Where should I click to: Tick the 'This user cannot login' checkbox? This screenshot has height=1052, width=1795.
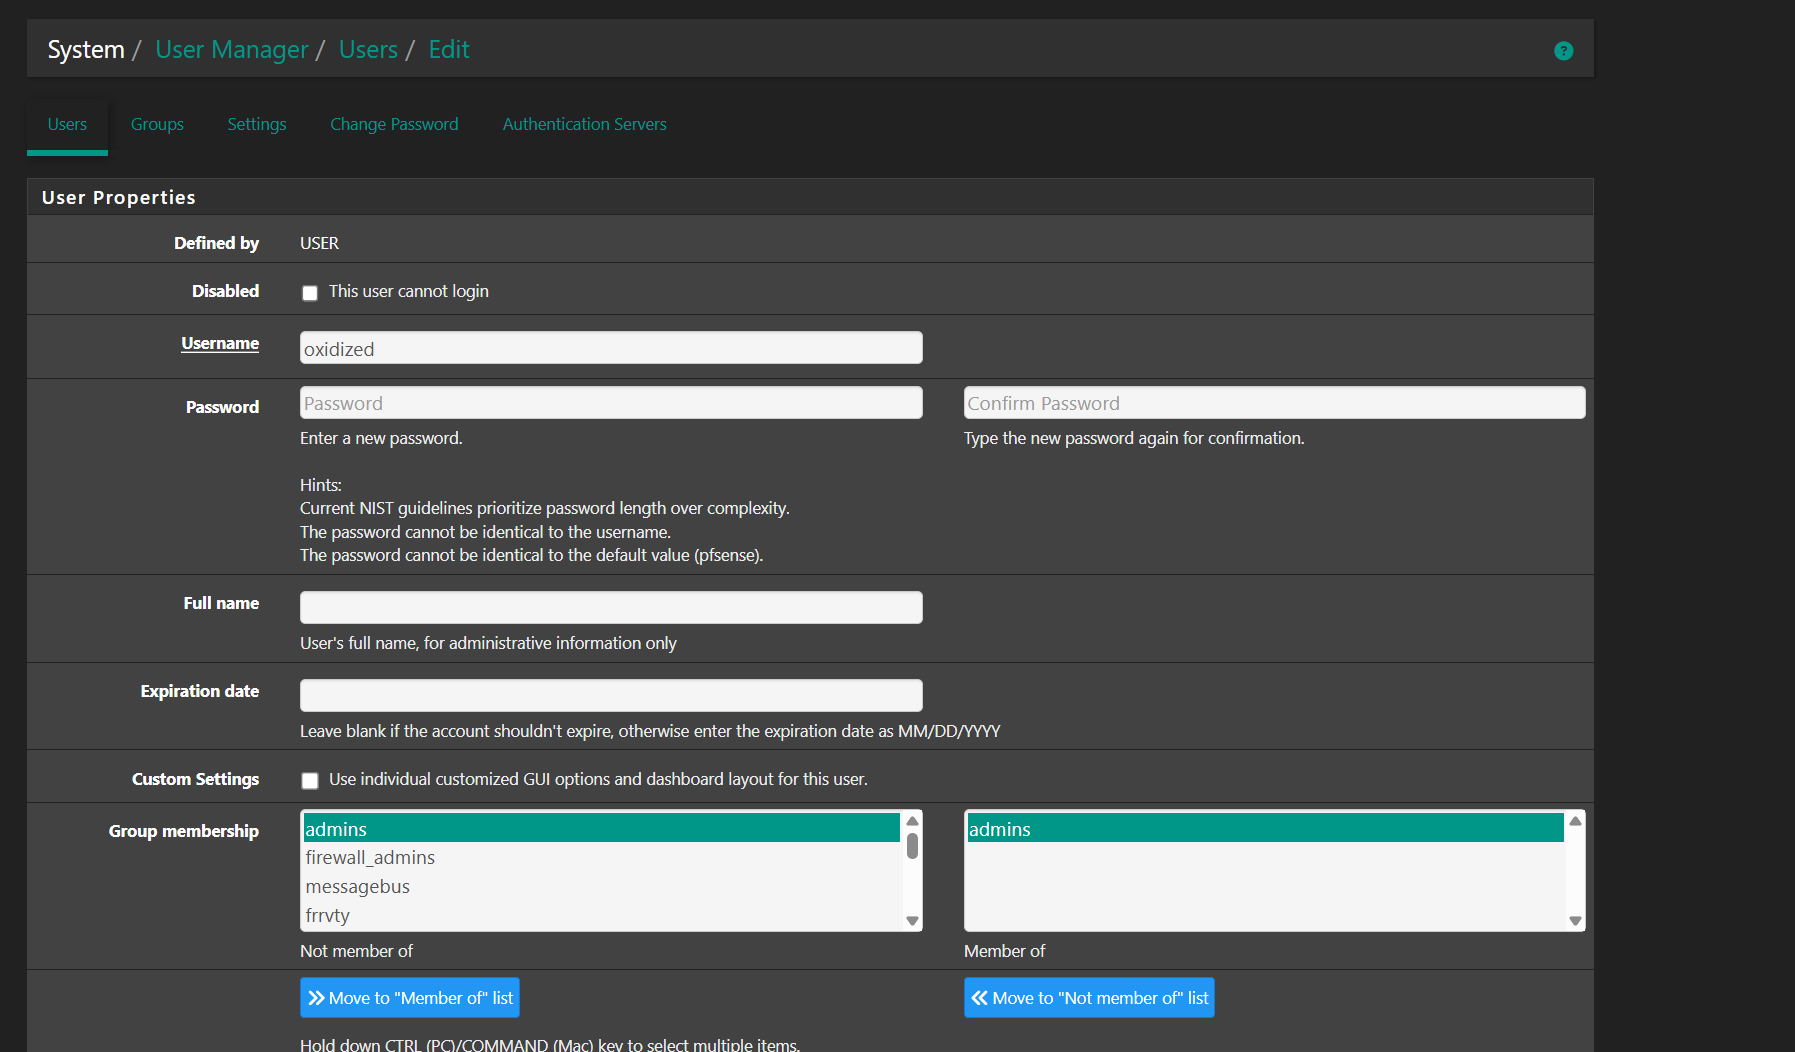(x=310, y=293)
